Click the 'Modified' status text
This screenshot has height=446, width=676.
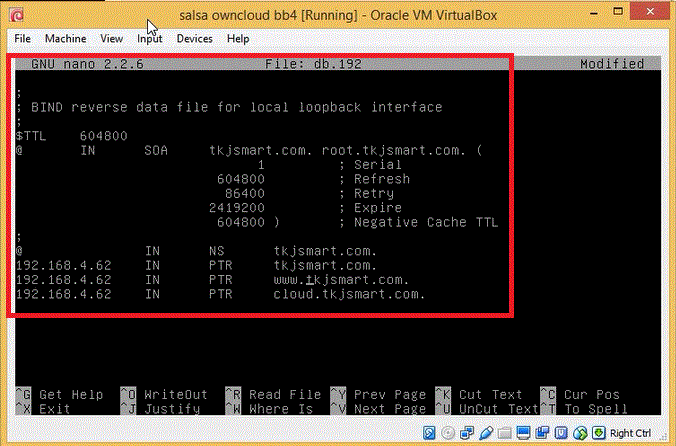coord(612,64)
